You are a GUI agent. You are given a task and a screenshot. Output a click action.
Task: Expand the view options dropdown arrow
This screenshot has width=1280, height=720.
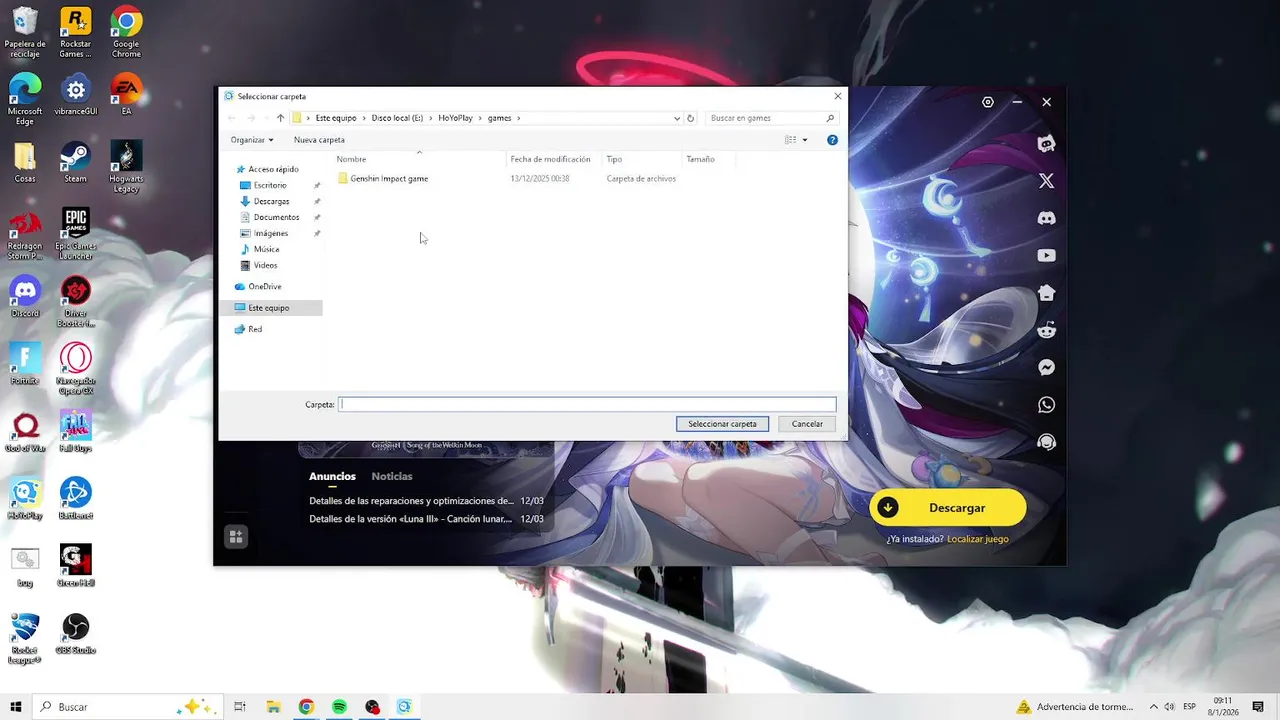[805, 140]
